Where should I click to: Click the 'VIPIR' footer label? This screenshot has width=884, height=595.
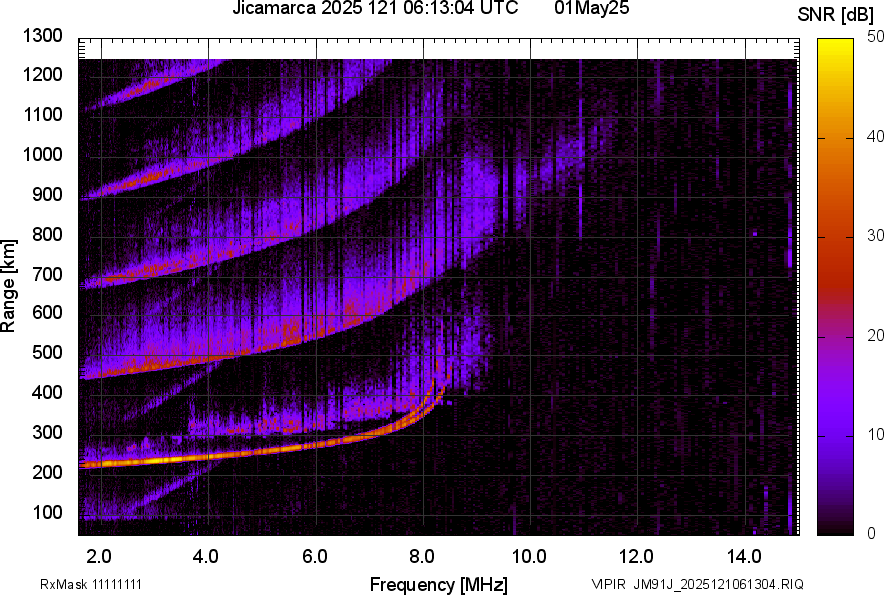click(x=609, y=584)
